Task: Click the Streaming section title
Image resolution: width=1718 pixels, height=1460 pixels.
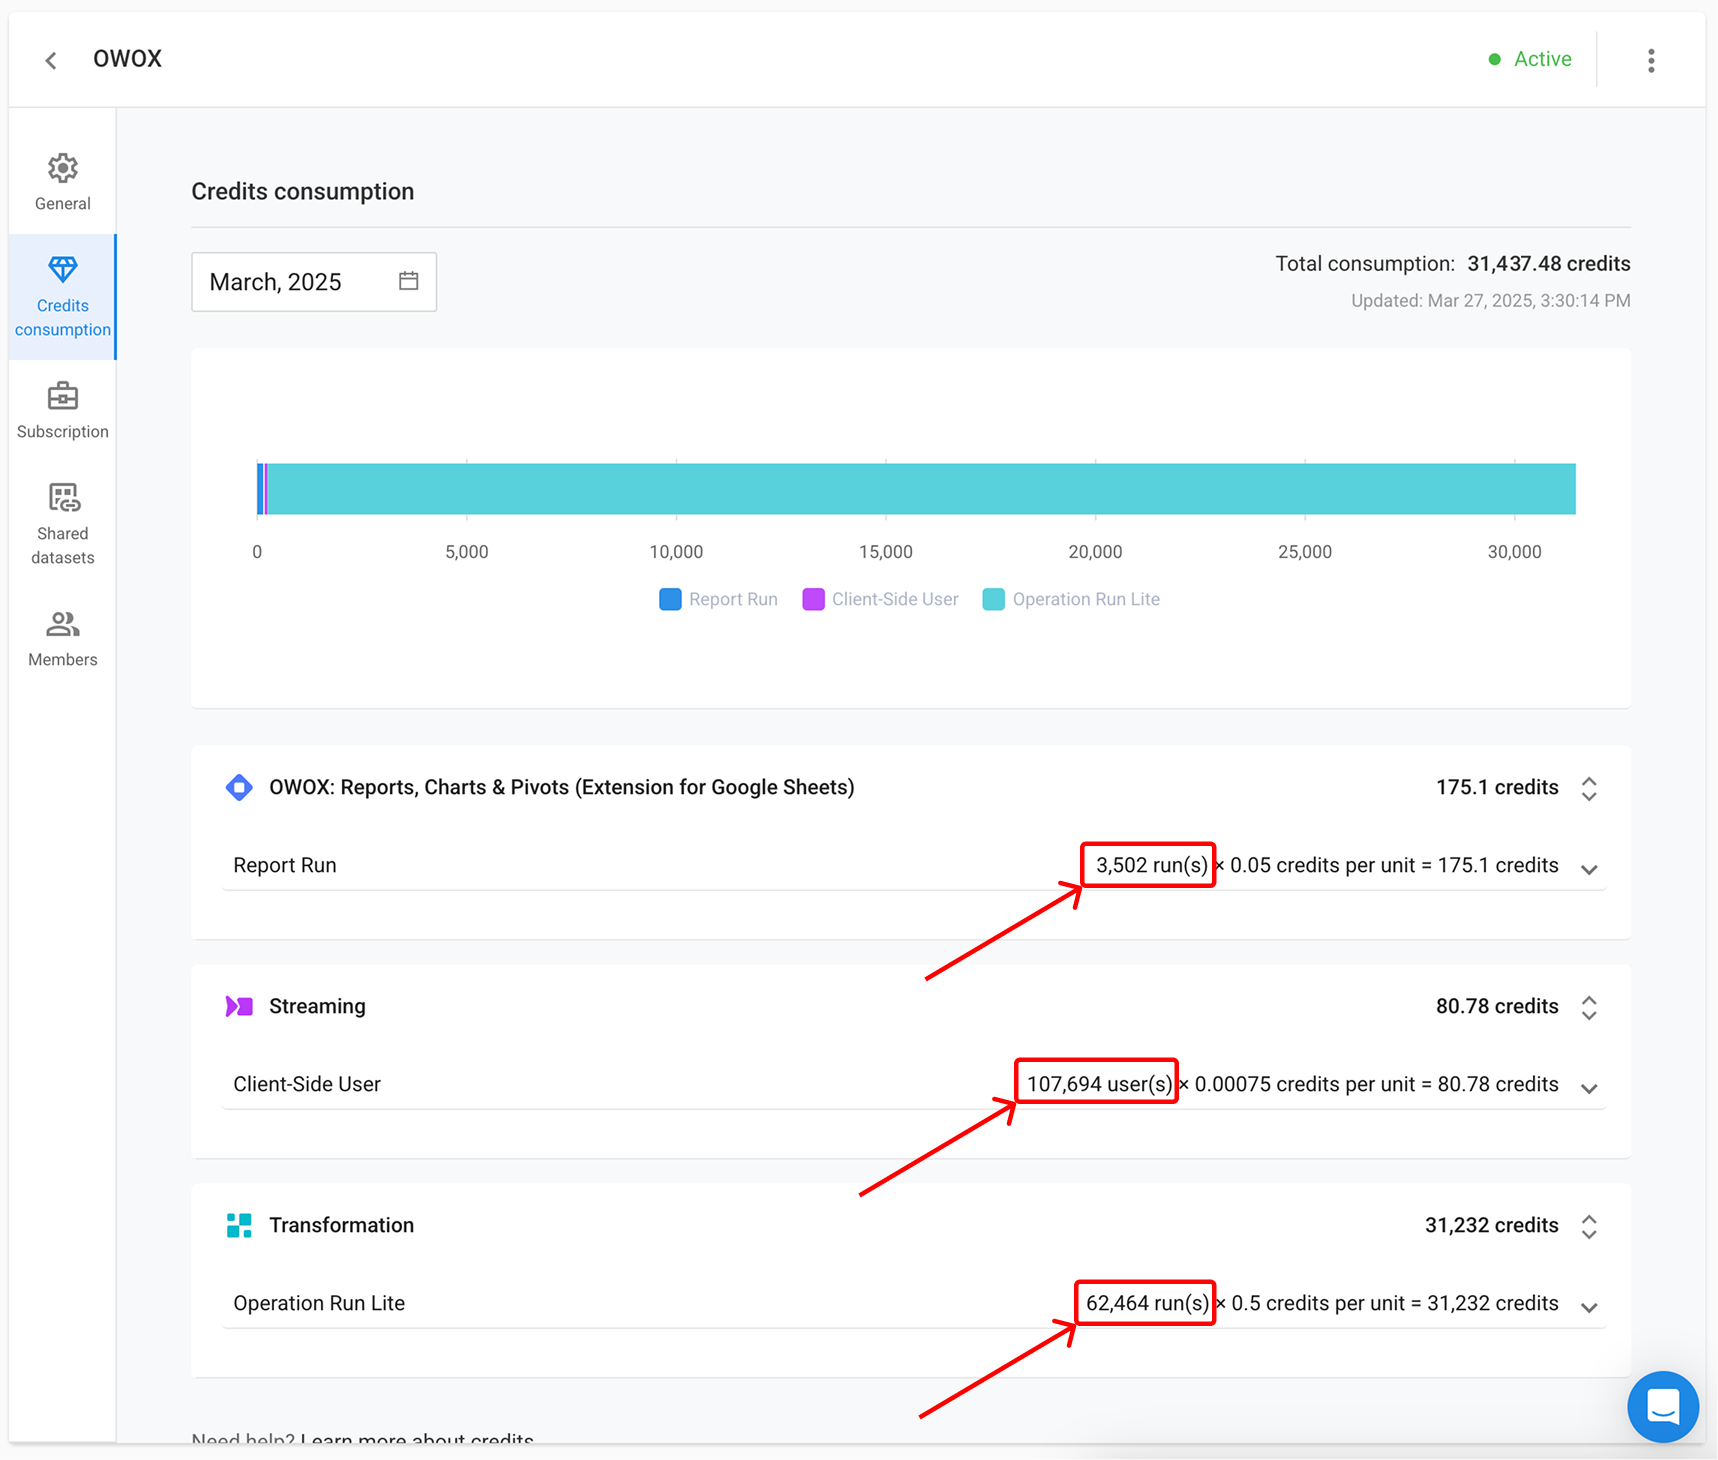Action: point(317,1006)
